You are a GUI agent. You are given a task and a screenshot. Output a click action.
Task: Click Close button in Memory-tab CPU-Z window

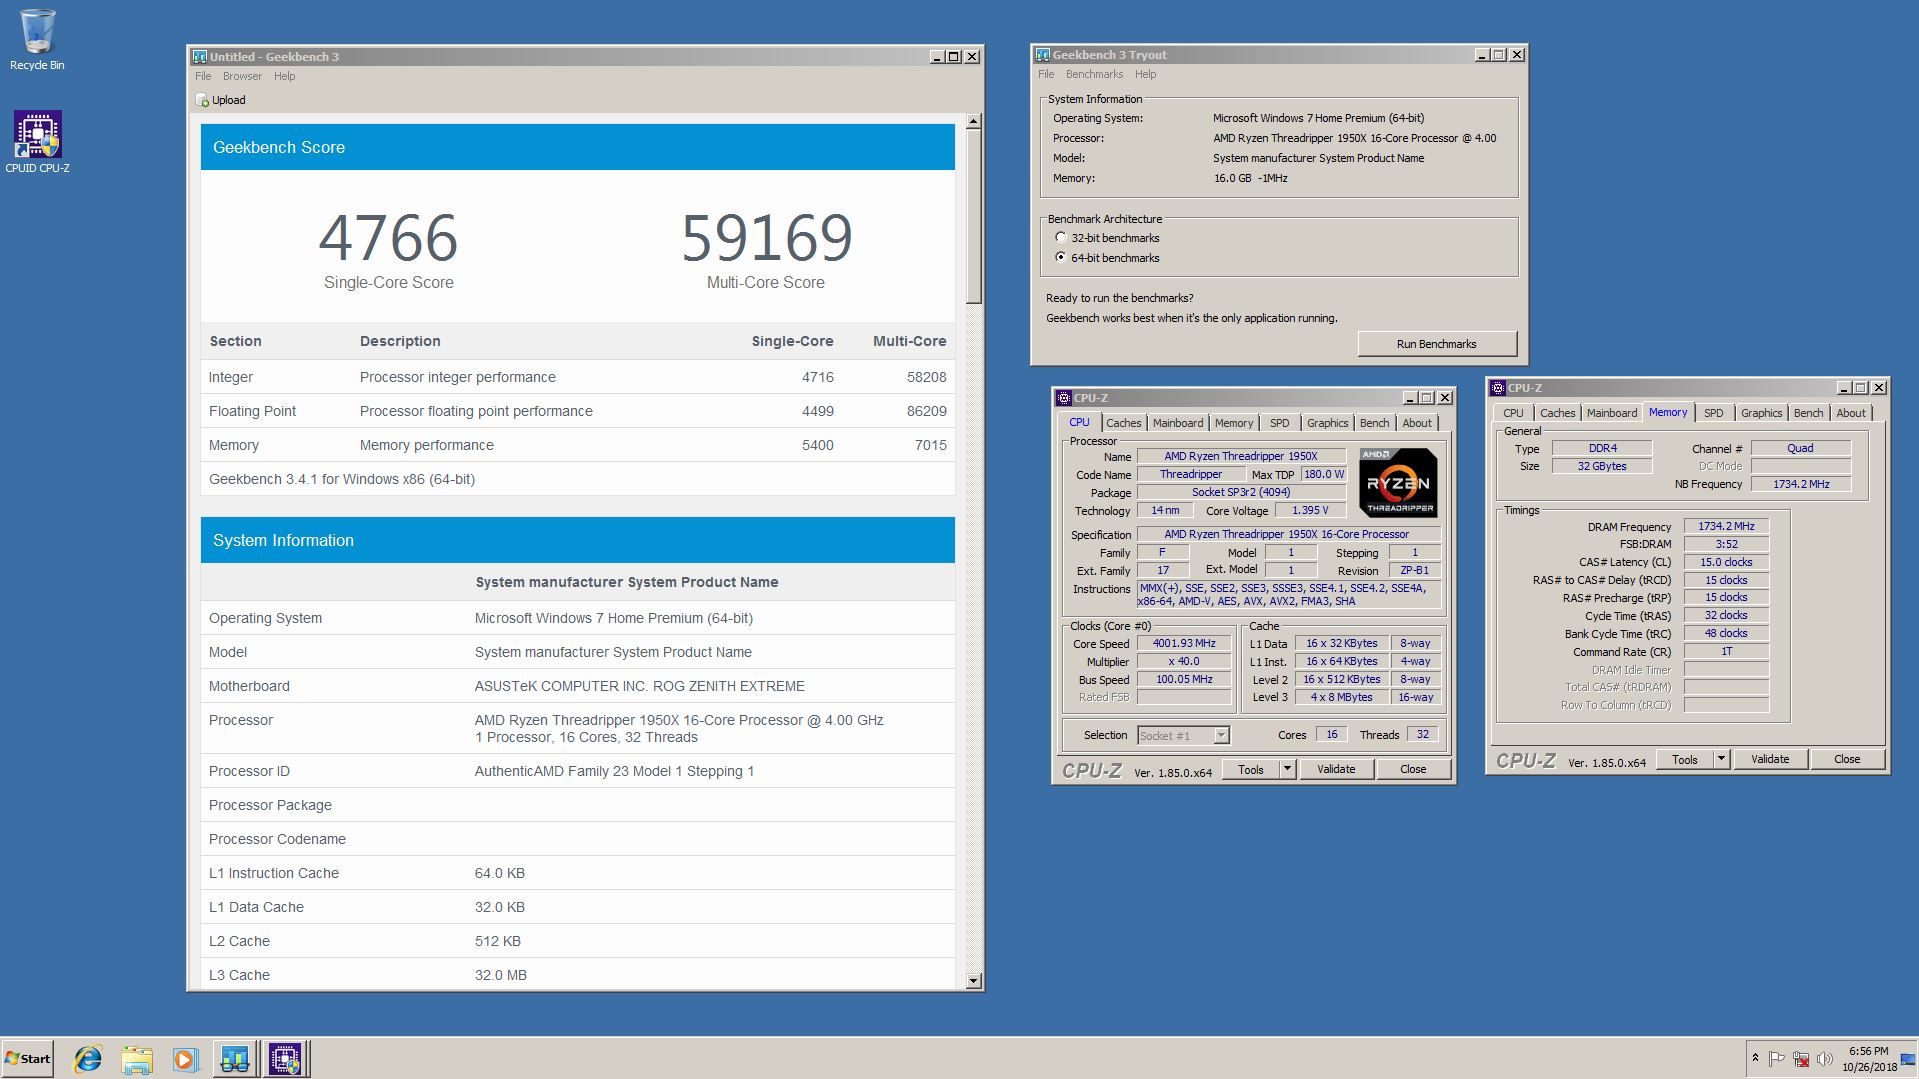tap(1847, 759)
